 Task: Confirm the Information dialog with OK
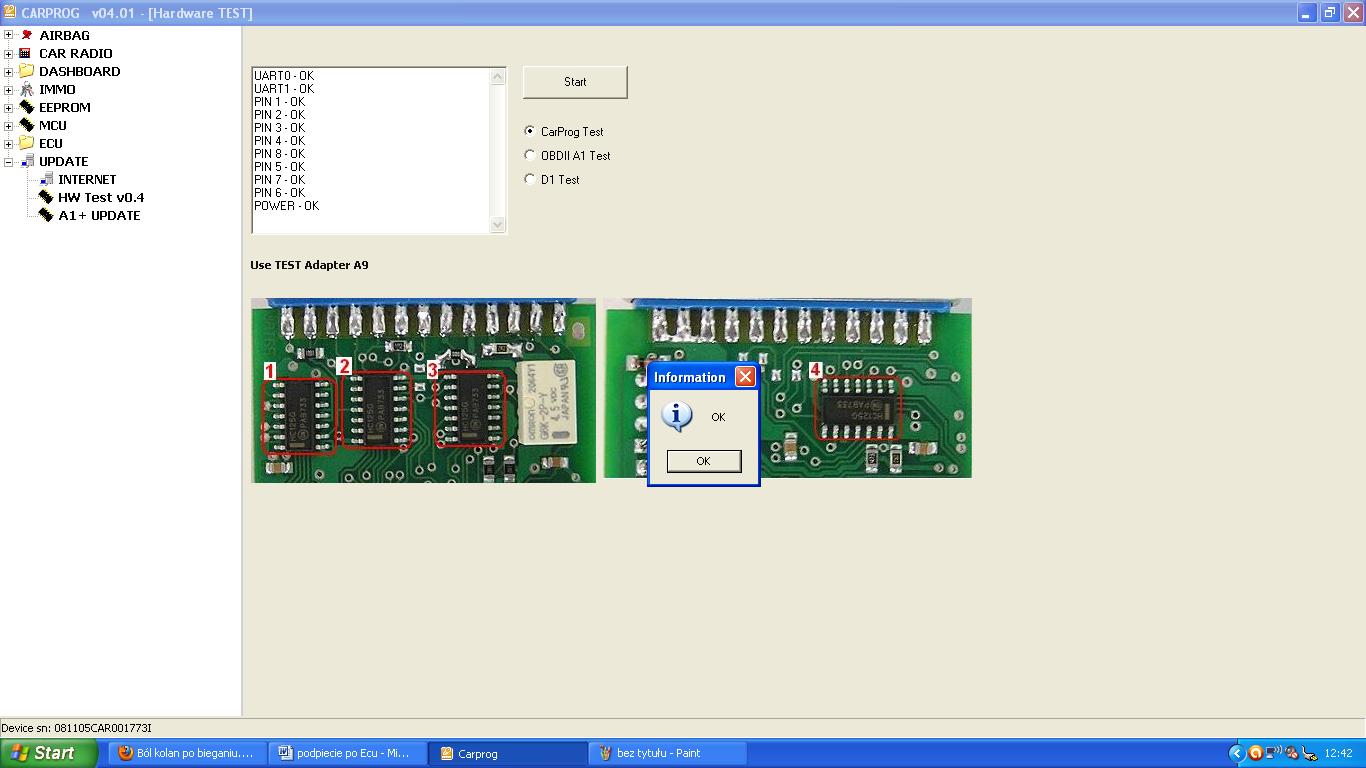pyautogui.click(x=704, y=460)
